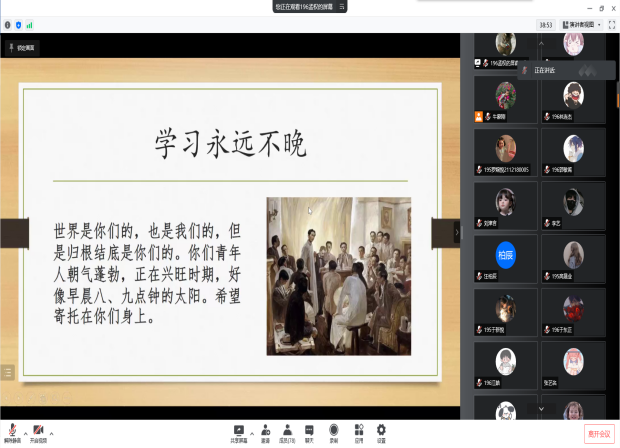Collapse the participant video panel using side arrow
The height and width of the screenshot is (448, 620).
coord(457,232)
